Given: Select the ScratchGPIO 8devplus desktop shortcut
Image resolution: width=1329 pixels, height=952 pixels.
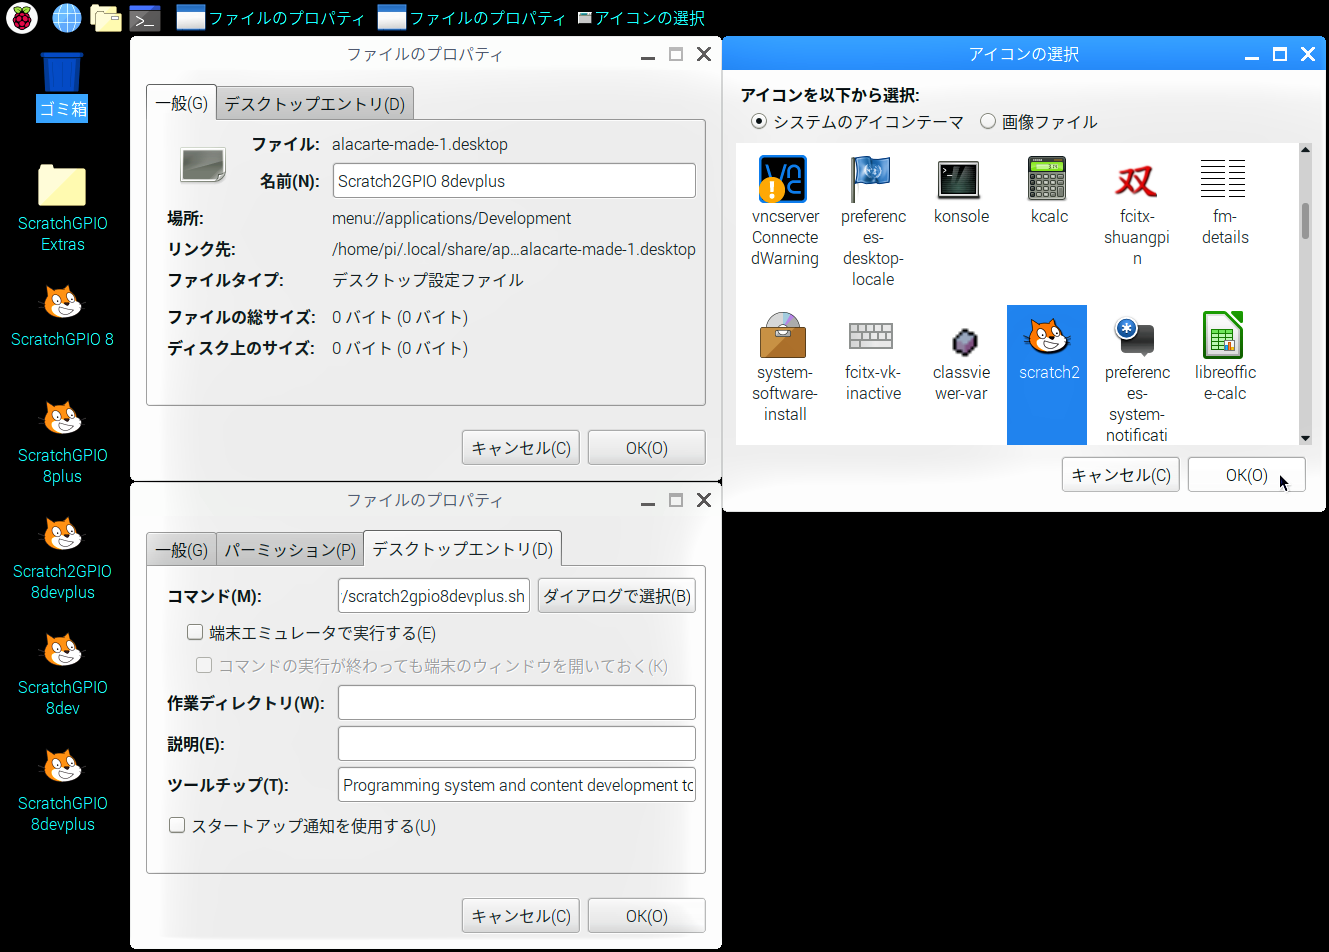Looking at the screenshot, I should pyautogui.click(x=62, y=790).
